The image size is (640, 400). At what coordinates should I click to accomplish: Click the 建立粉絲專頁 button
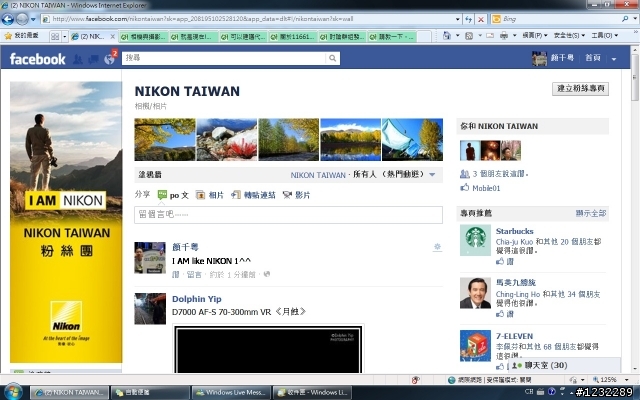[x=580, y=89]
